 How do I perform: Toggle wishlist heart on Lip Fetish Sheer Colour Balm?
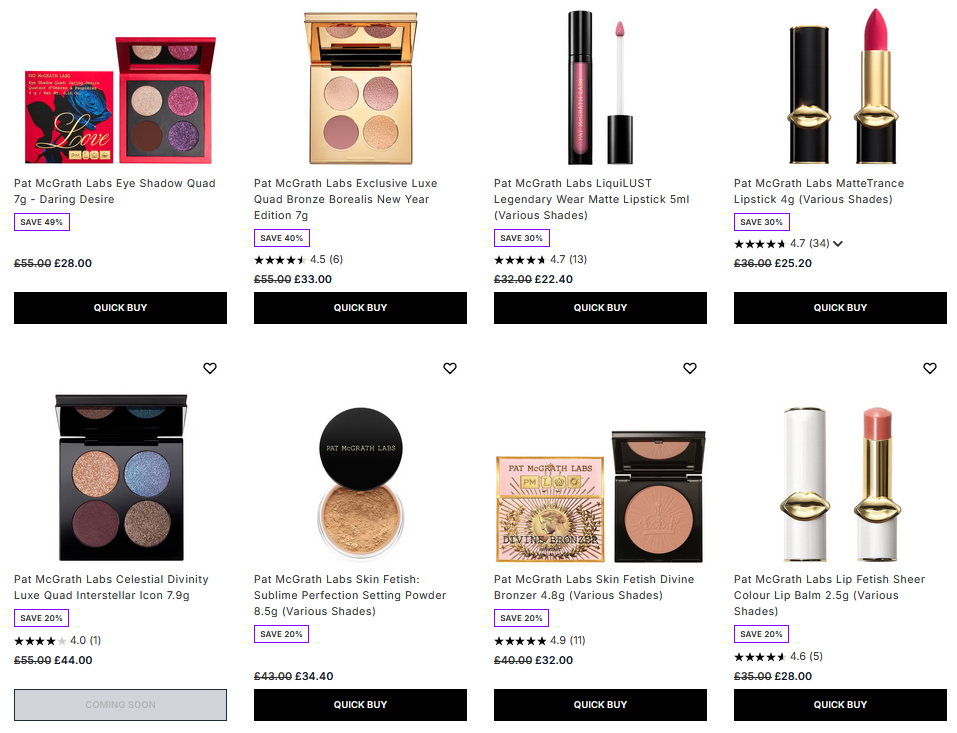coord(930,368)
